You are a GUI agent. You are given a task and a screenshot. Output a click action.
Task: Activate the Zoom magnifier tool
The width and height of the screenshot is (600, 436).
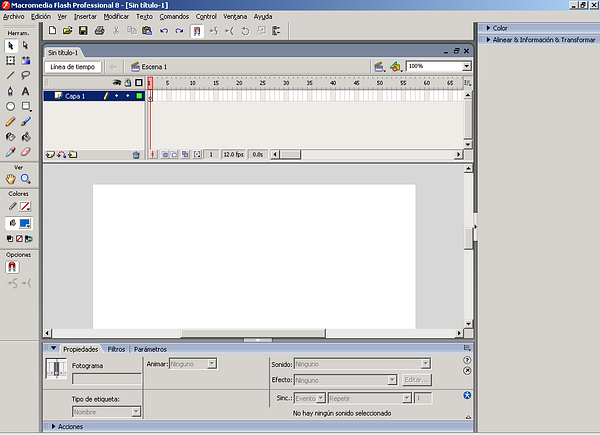point(25,178)
